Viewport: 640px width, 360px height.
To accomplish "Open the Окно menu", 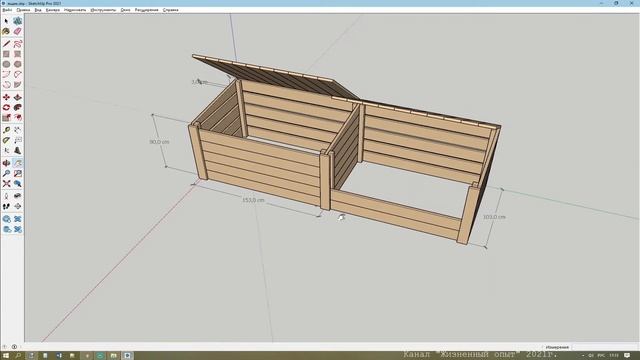I will pos(125,10).
